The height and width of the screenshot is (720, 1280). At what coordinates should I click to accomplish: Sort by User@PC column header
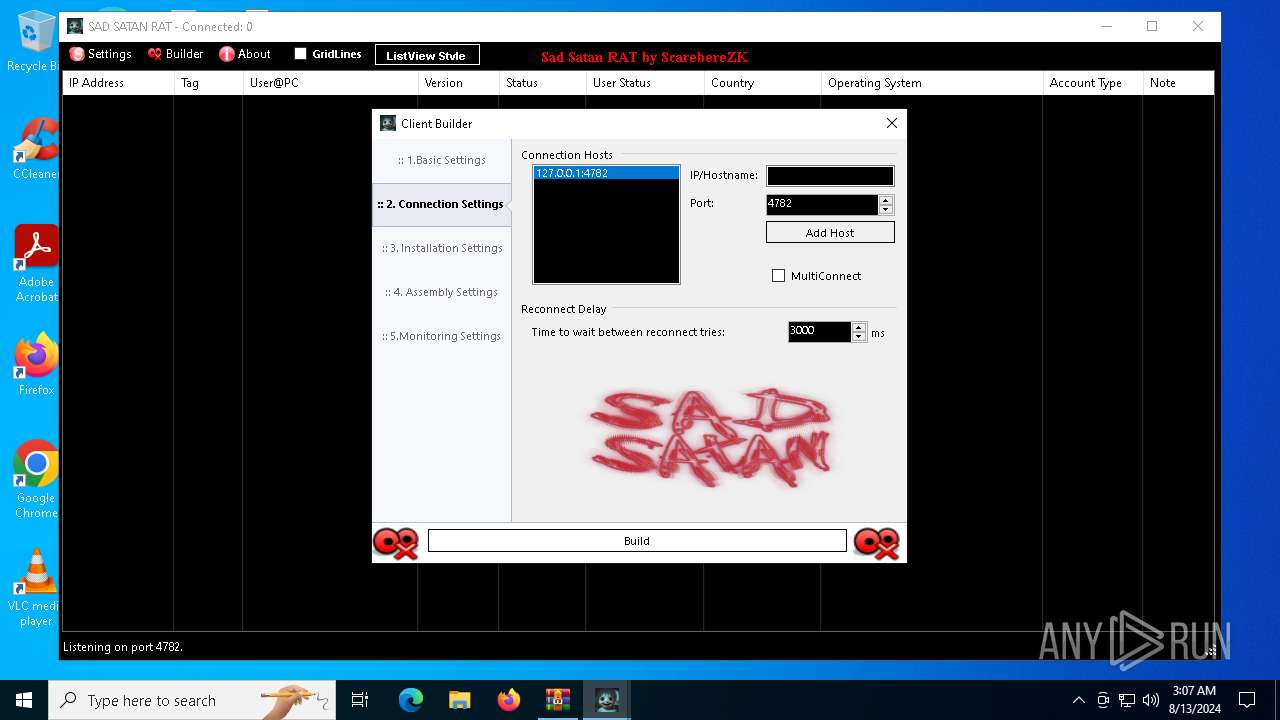[330, 83]
